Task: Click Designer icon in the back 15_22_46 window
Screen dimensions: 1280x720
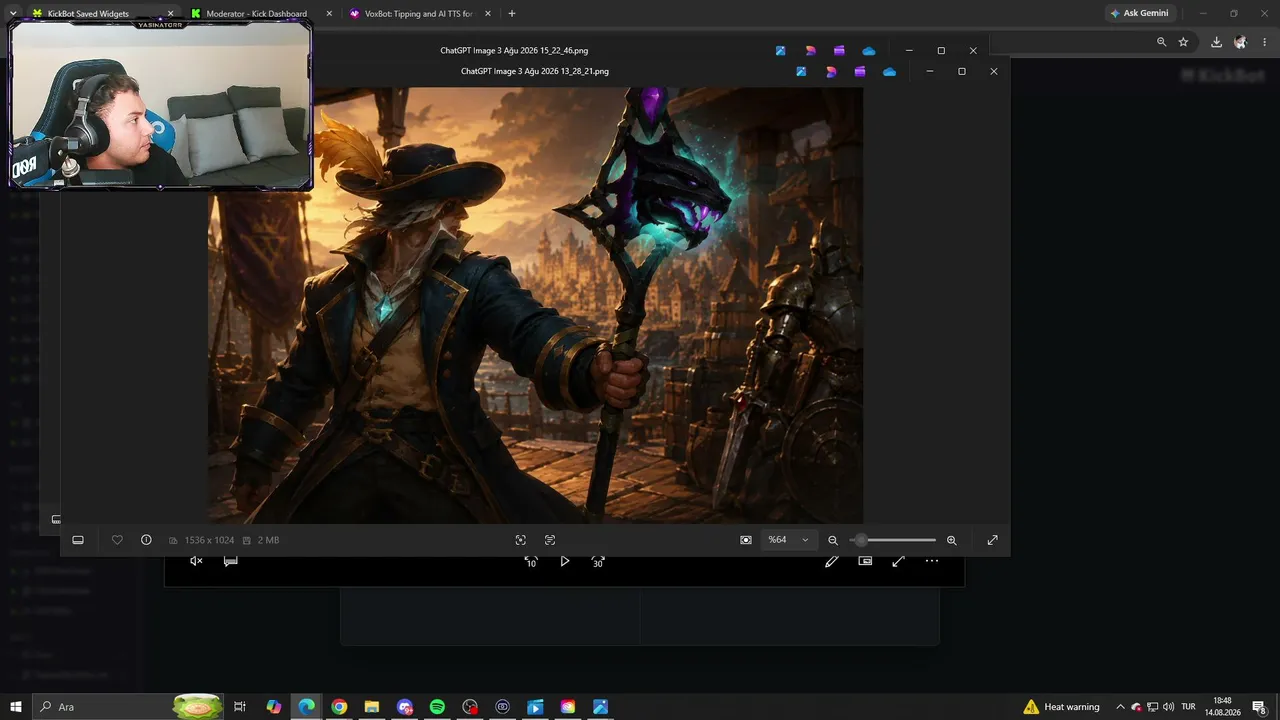Action: tap(810, 51)
